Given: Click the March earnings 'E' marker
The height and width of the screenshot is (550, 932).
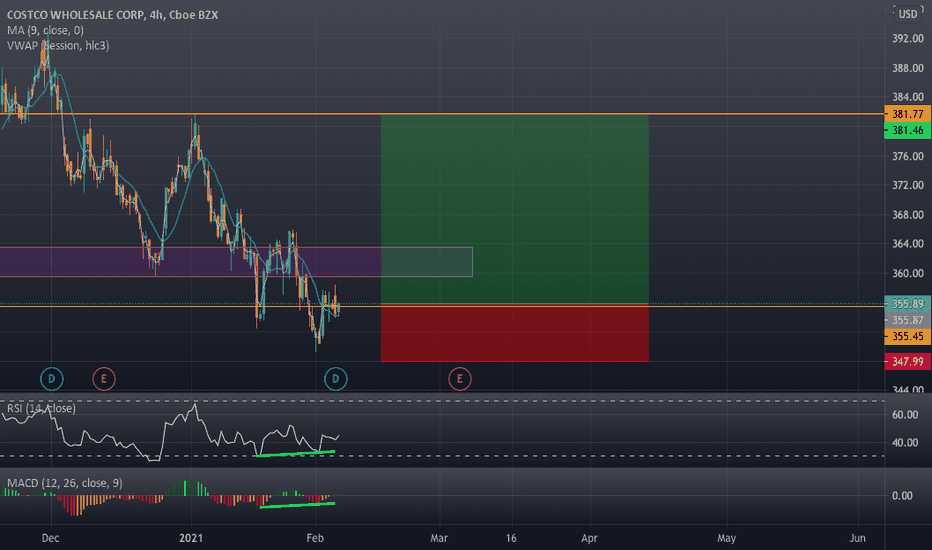Looking at the screenshot, I should (459, 379).
